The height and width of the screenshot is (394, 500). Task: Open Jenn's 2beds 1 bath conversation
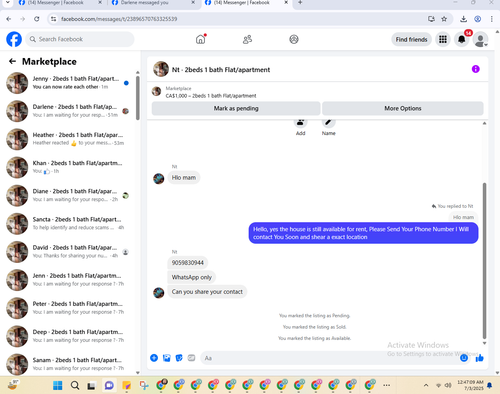(68, 280)
